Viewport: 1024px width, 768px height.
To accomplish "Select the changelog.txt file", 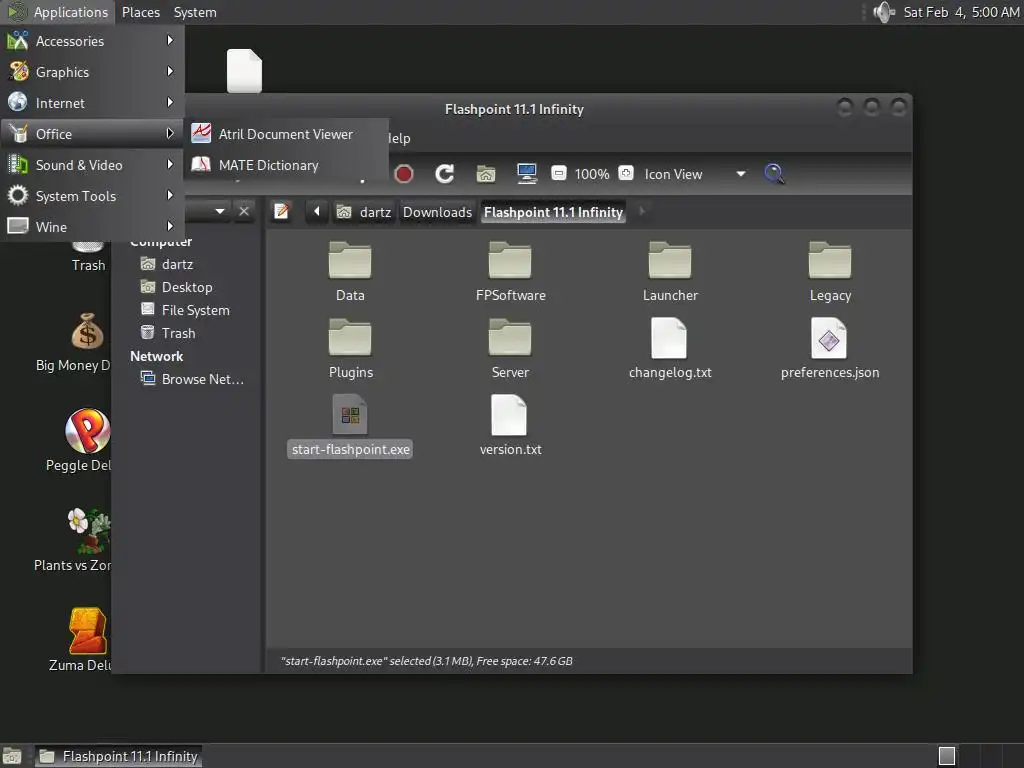I will coord(670,349).
